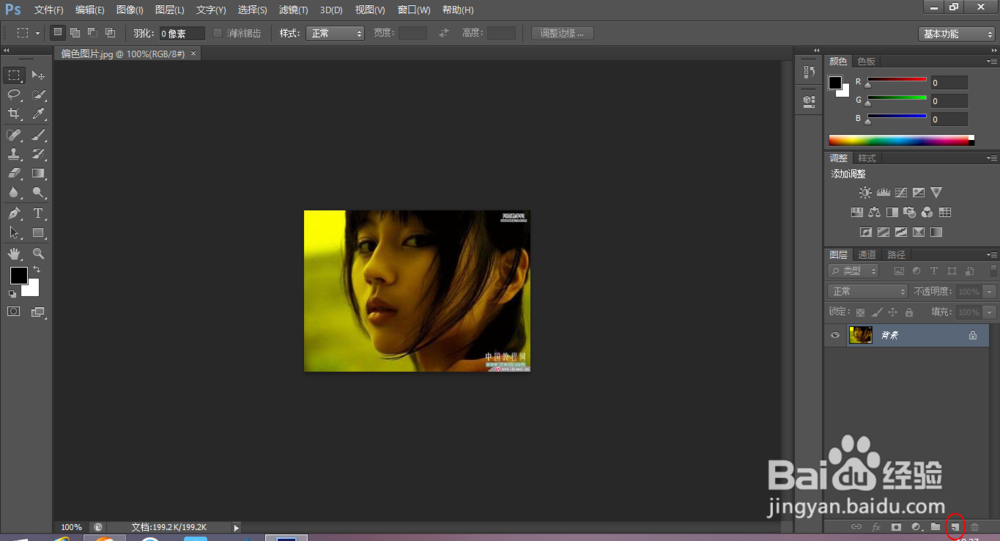The height and width of the screenshot is (541, 1000).
Task: Click the Create new group folder icon
Action: [x=935, y=527]
